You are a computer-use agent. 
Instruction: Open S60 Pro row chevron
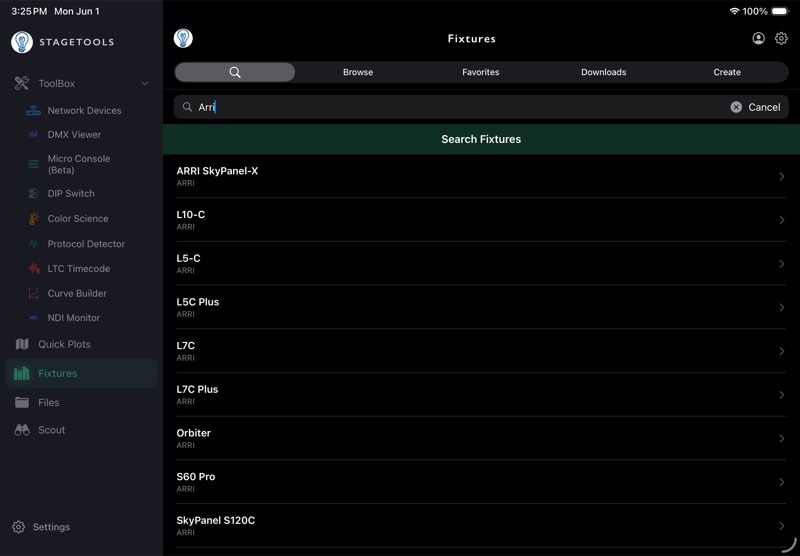(x=782, y=482)
